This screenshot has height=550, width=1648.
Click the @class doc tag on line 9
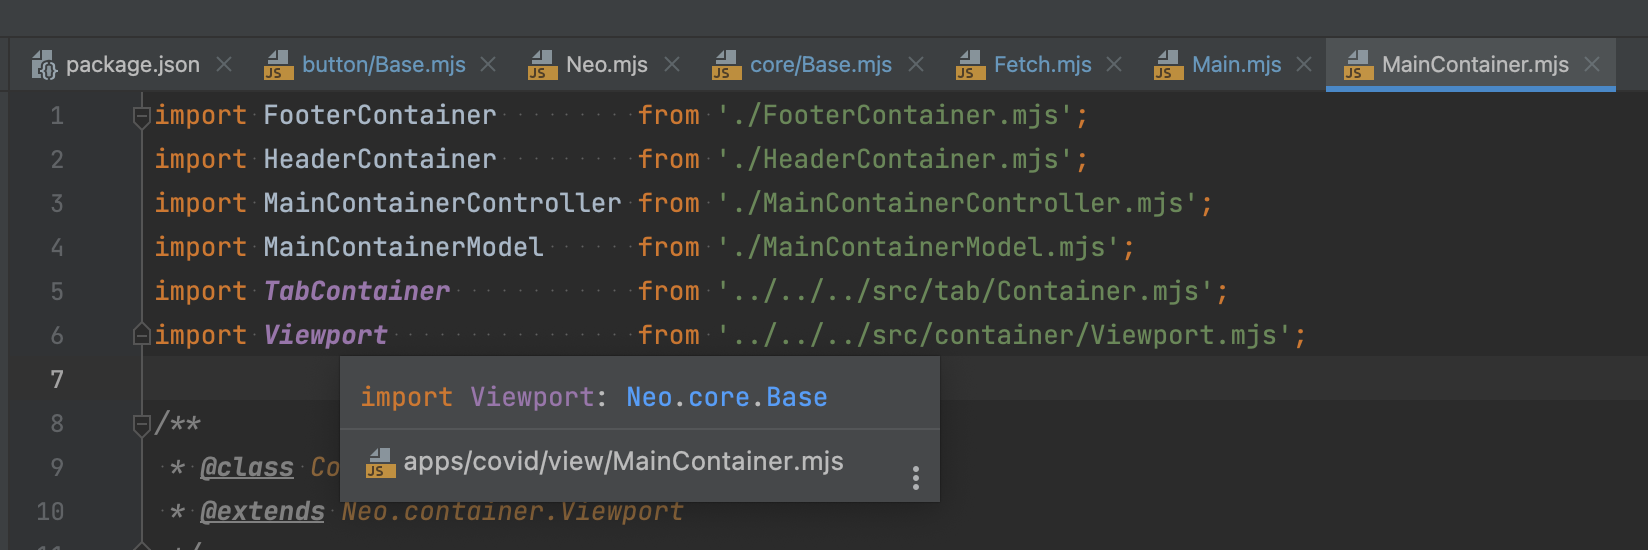point(247,467)
